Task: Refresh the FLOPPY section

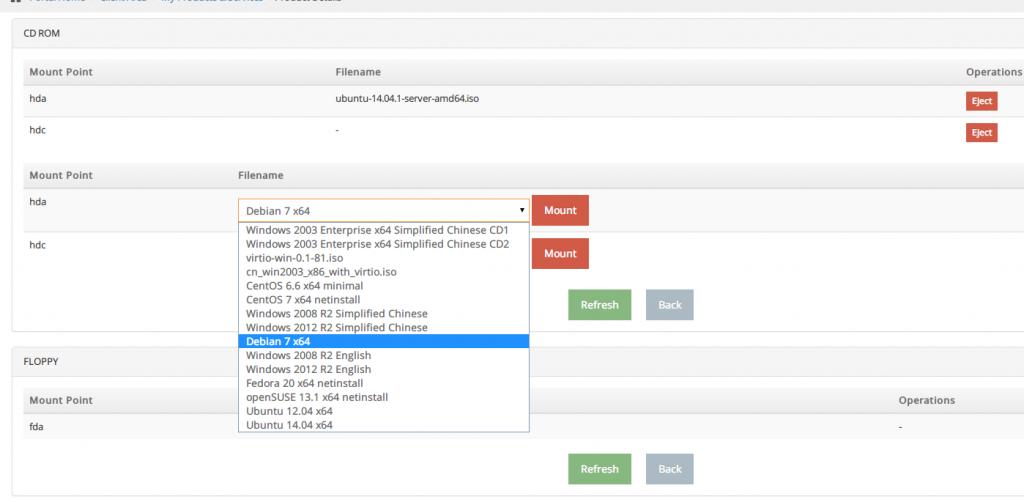Action: (x=600, y=469)
